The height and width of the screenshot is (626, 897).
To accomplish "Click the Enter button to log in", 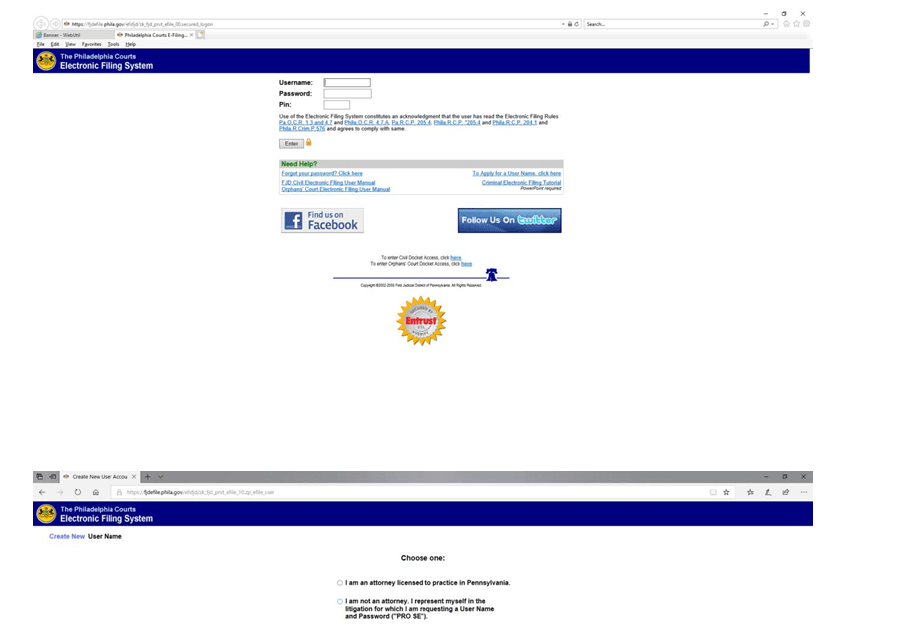I will [x=291, y=143].
